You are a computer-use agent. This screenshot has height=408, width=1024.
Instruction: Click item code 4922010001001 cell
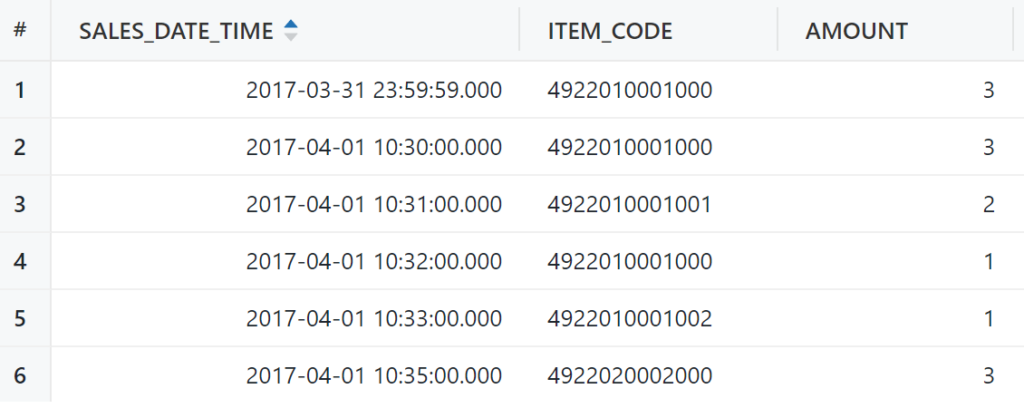(x=630, y=204)
